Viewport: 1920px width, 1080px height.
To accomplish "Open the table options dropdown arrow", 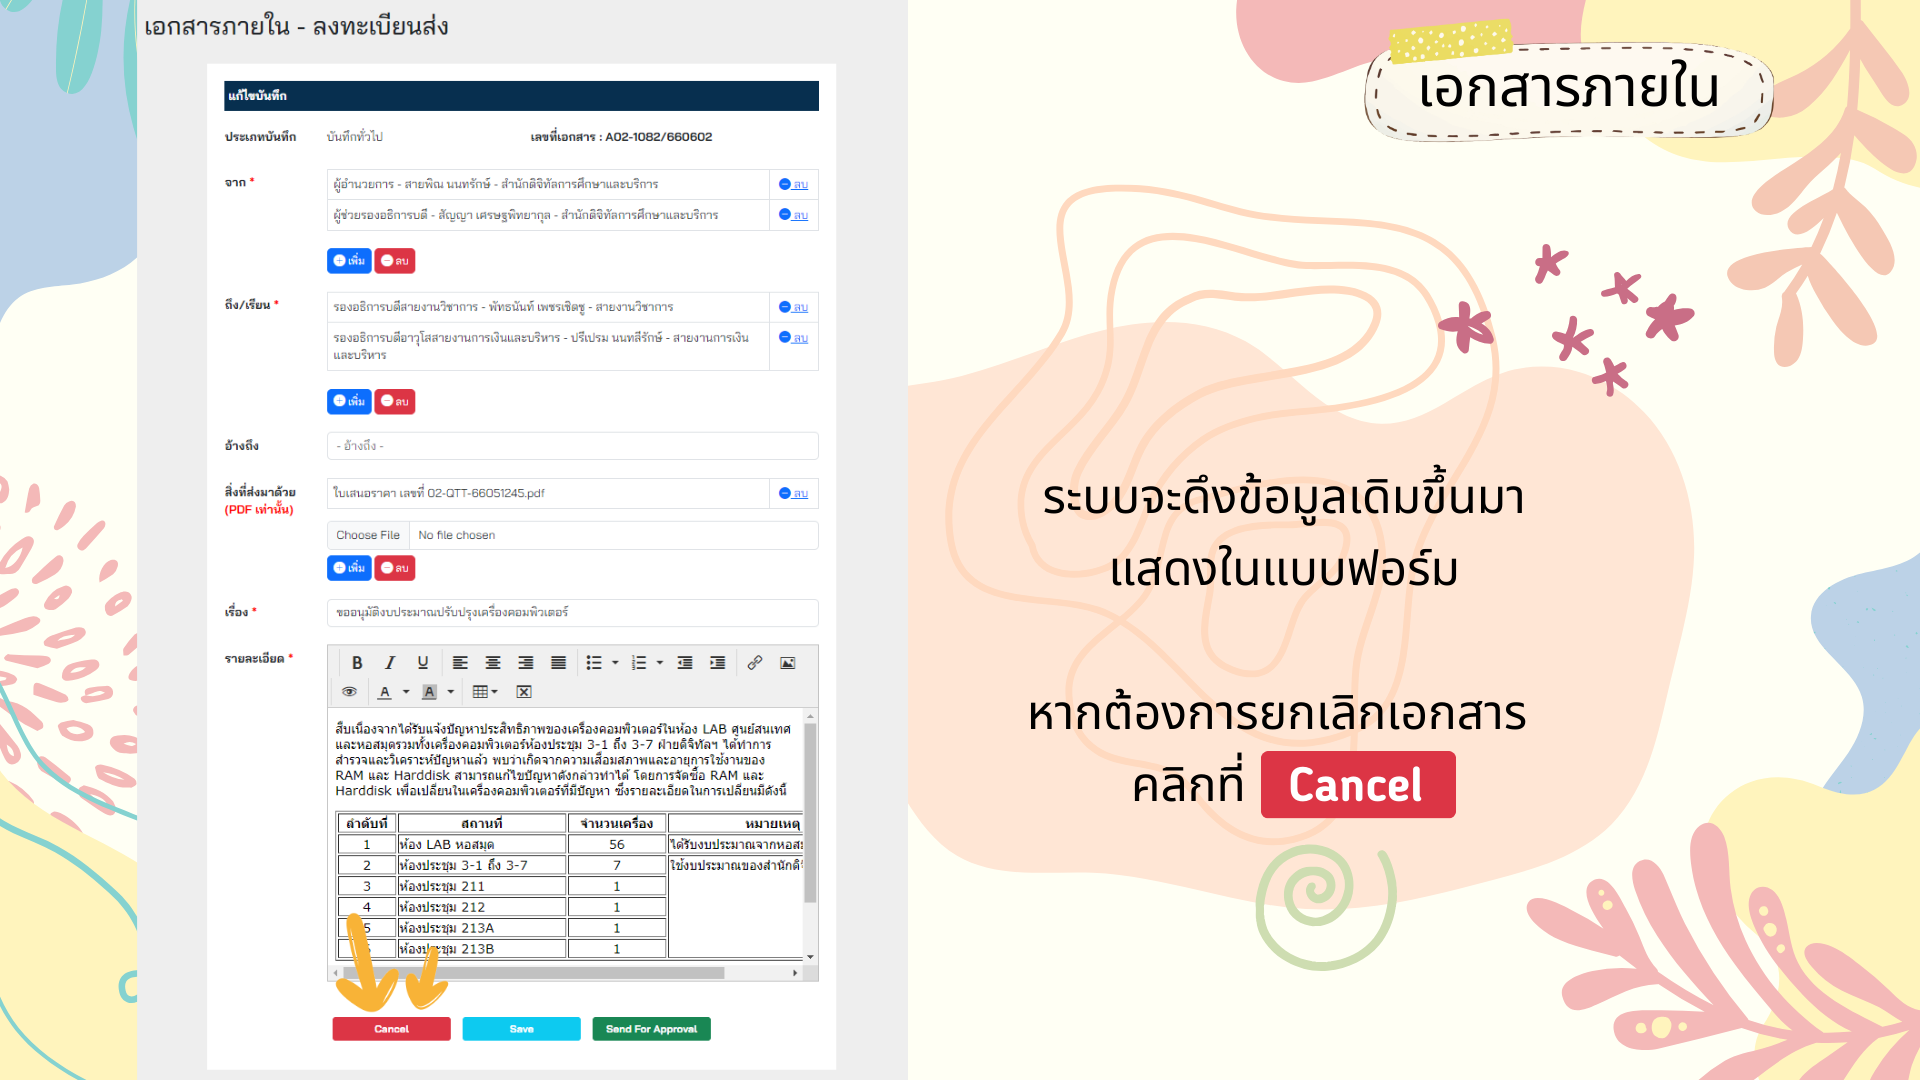I will pos(495,692).
